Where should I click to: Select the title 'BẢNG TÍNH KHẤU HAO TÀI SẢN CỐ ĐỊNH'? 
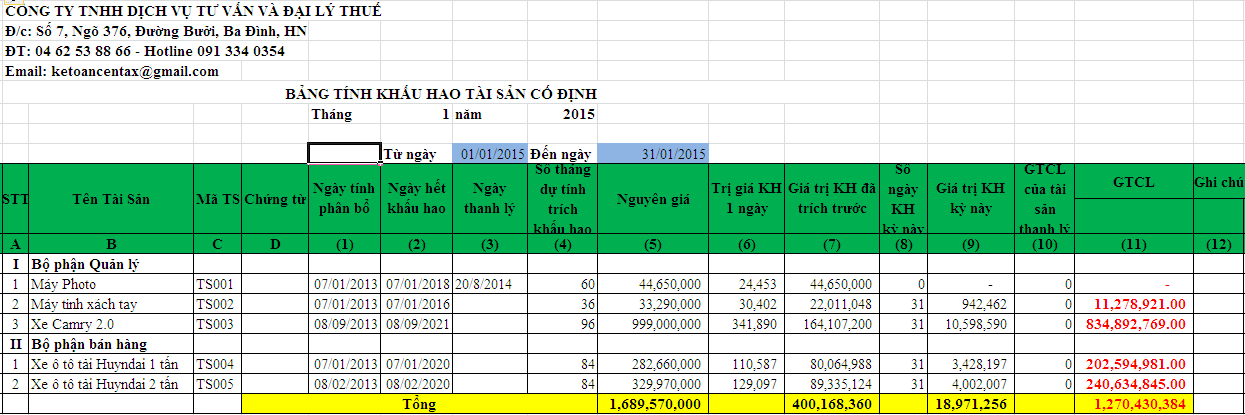[x=442, y=95]
